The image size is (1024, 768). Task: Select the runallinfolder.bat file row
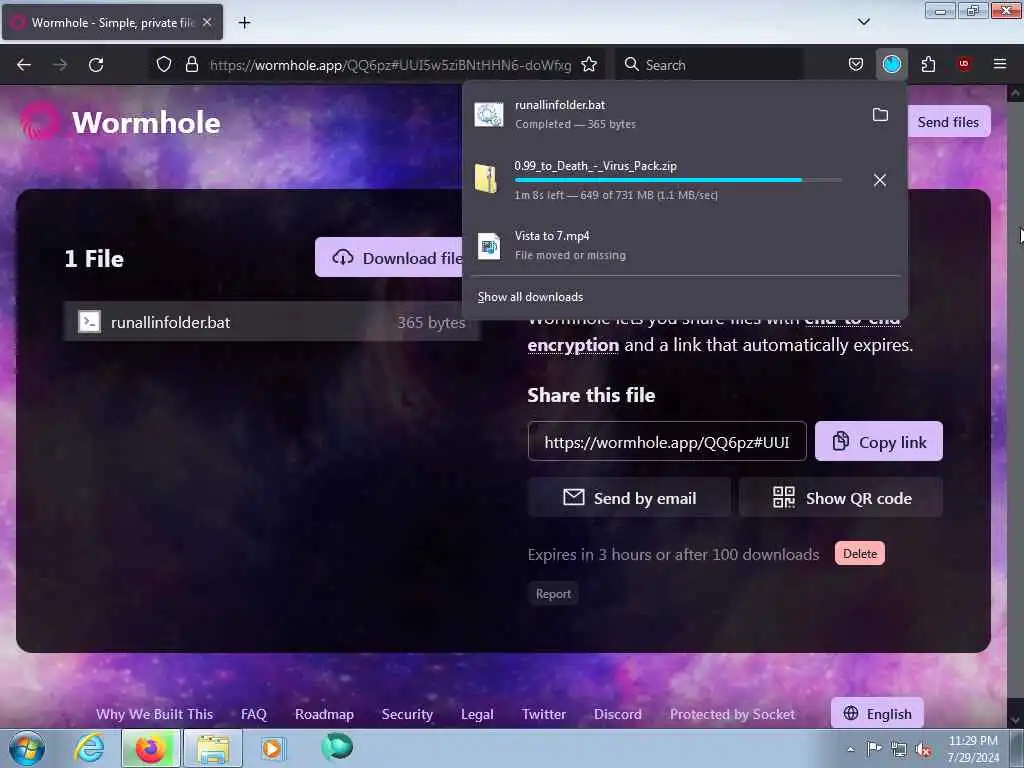pos(272,322)
